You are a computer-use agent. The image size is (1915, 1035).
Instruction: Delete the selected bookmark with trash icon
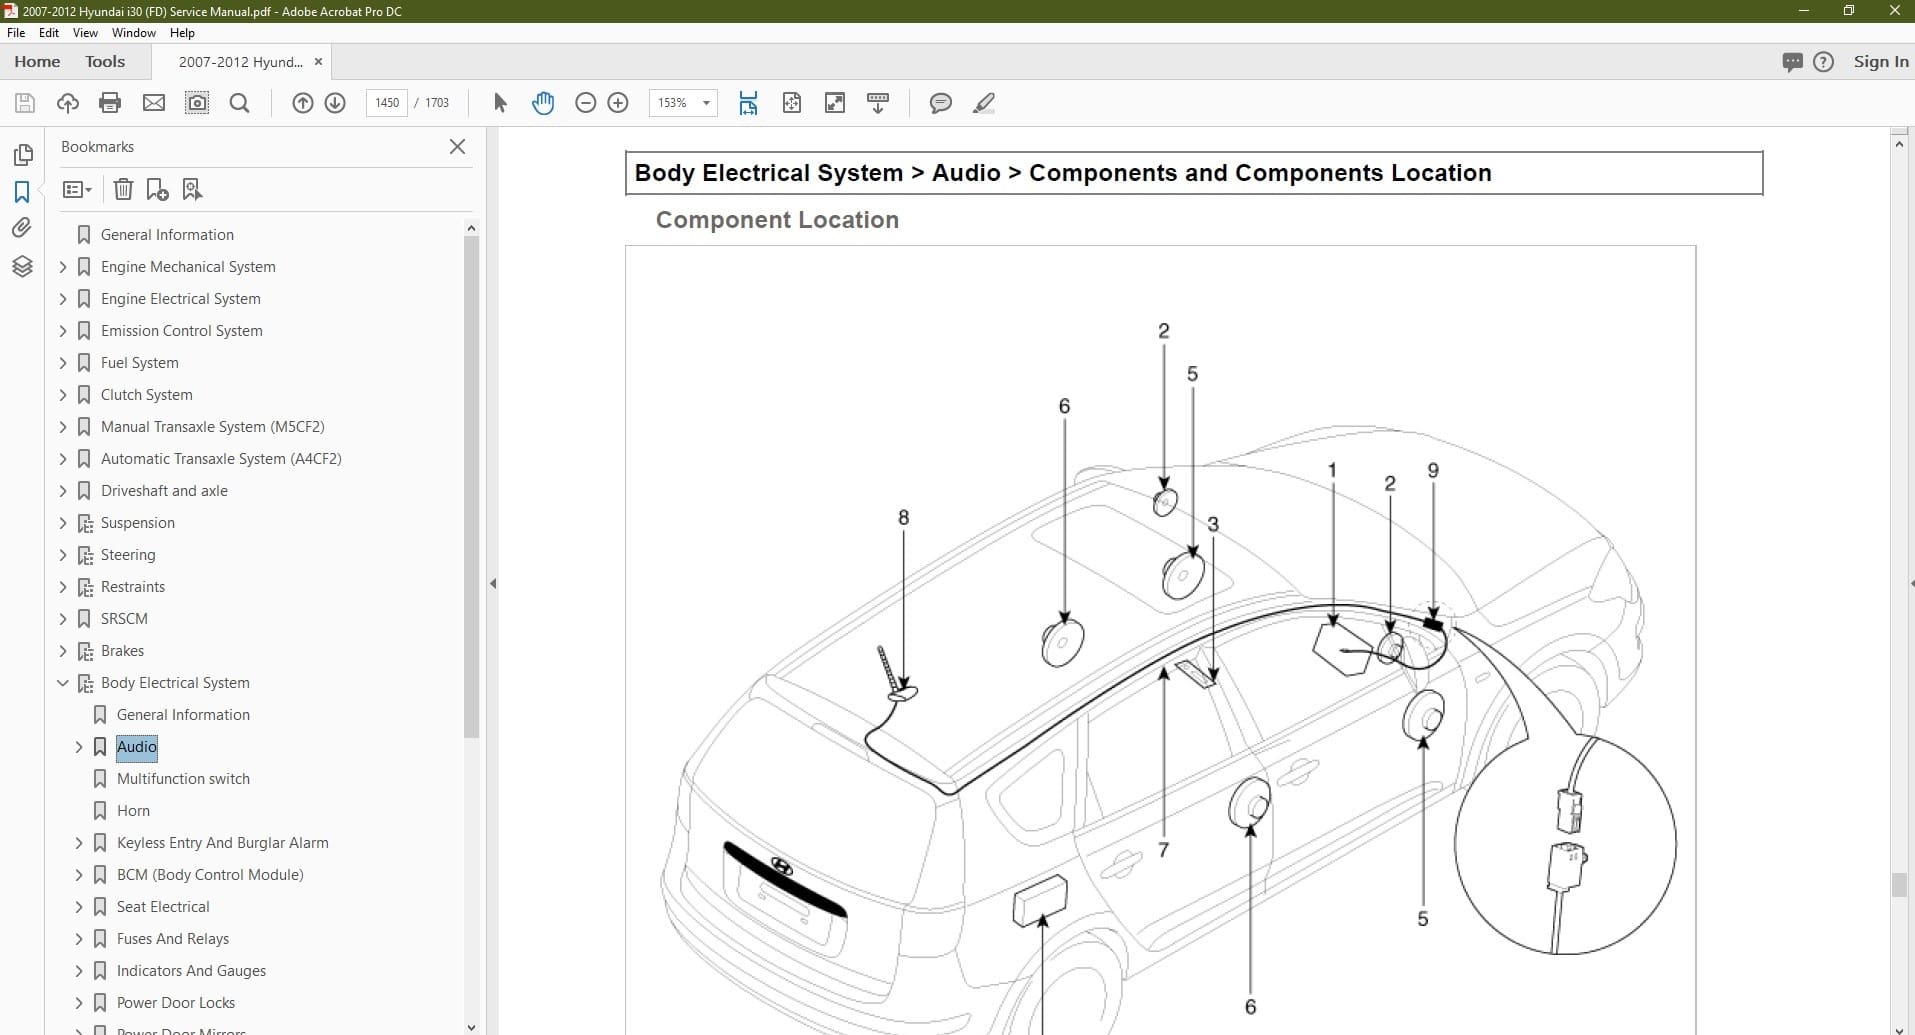[x=123, y=189]
